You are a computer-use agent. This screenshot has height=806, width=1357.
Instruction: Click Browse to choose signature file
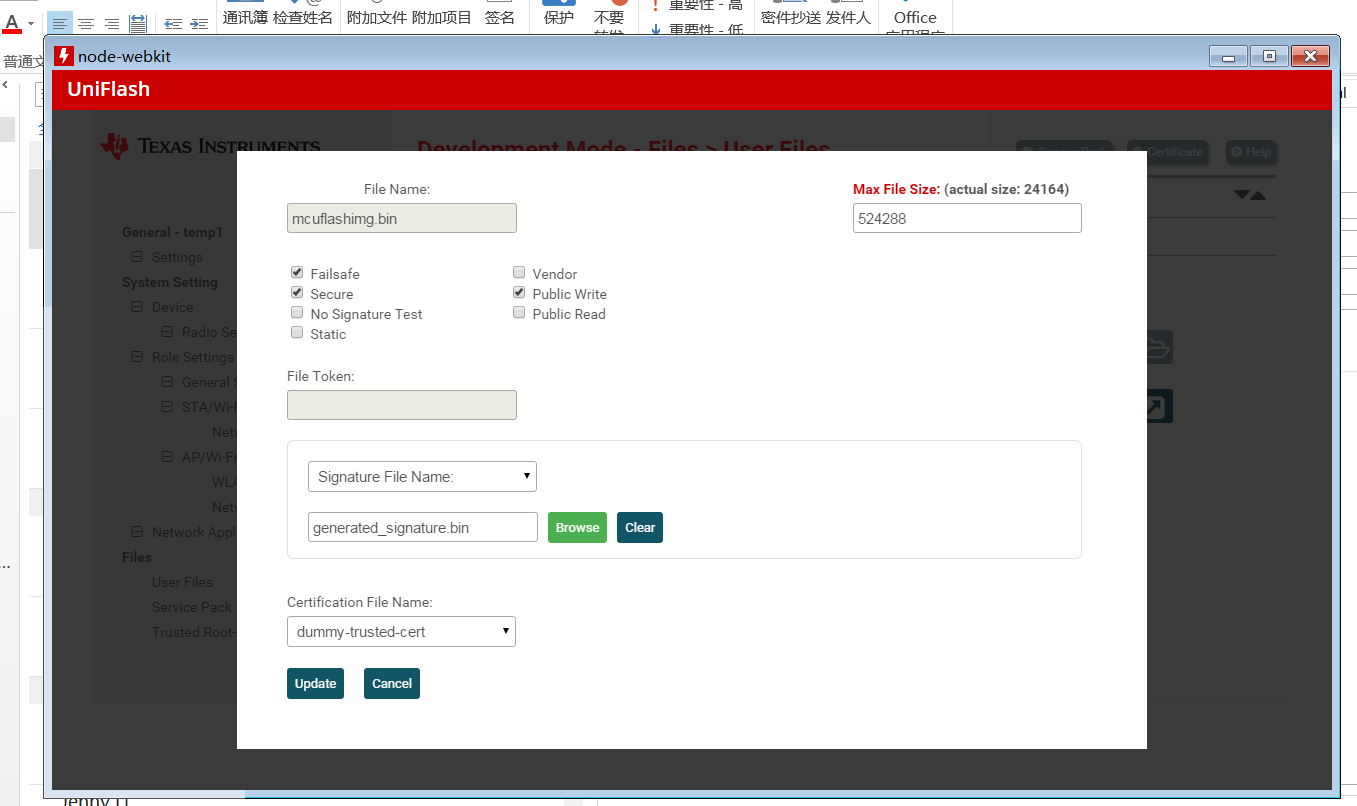[x=577, y=527]
